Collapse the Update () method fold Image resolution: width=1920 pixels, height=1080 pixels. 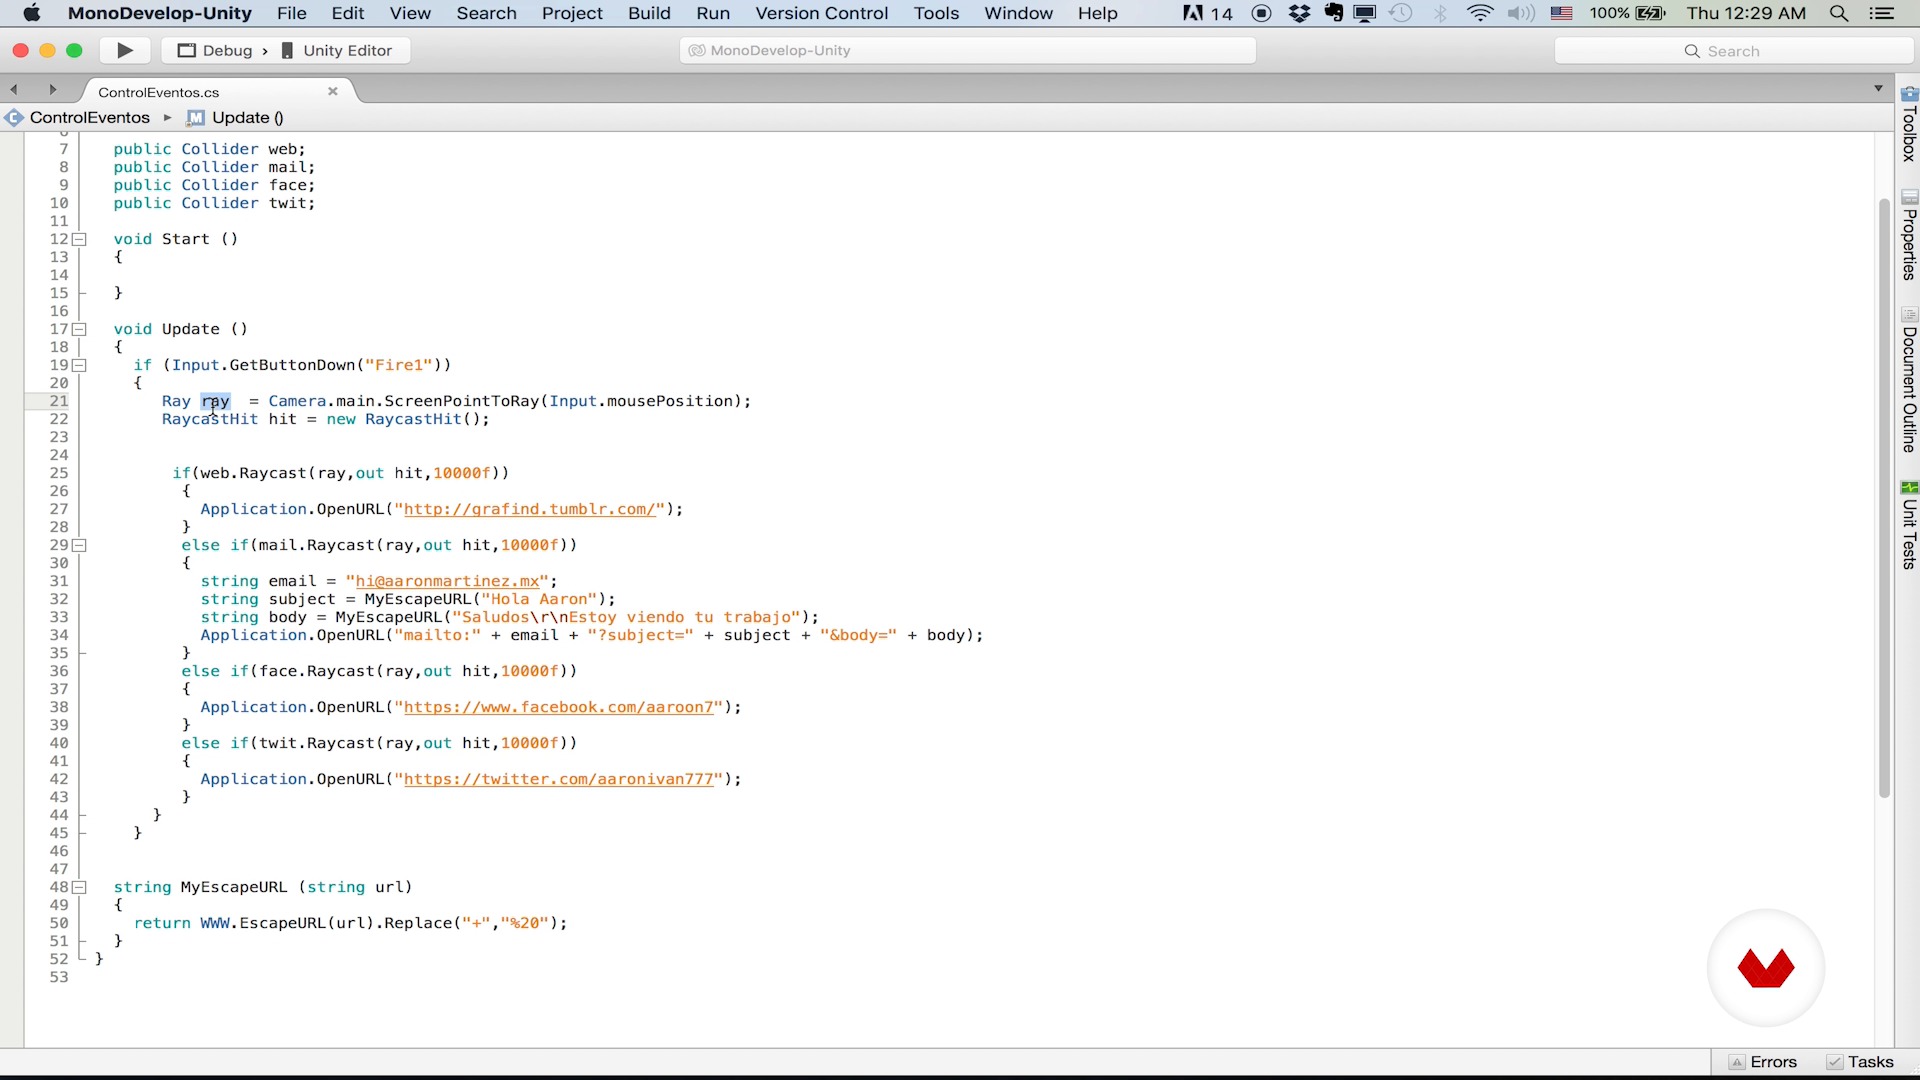pyautogui.click(x=79, y=329)
